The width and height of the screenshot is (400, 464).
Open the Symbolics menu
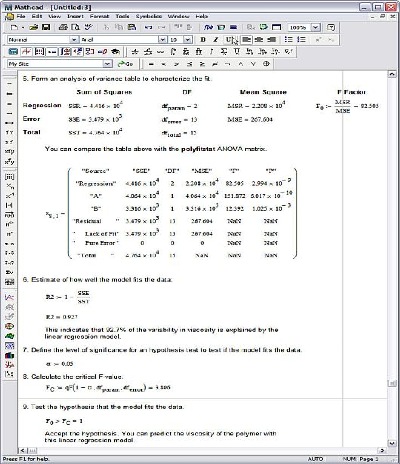pos(149,16)
